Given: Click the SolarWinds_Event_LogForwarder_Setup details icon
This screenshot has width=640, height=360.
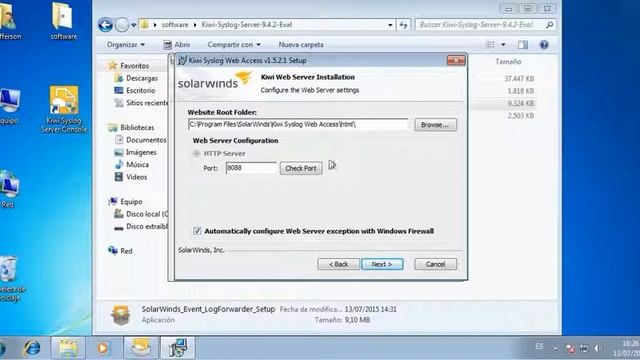Looking at the screenshot, I should [x=121, y=315].
